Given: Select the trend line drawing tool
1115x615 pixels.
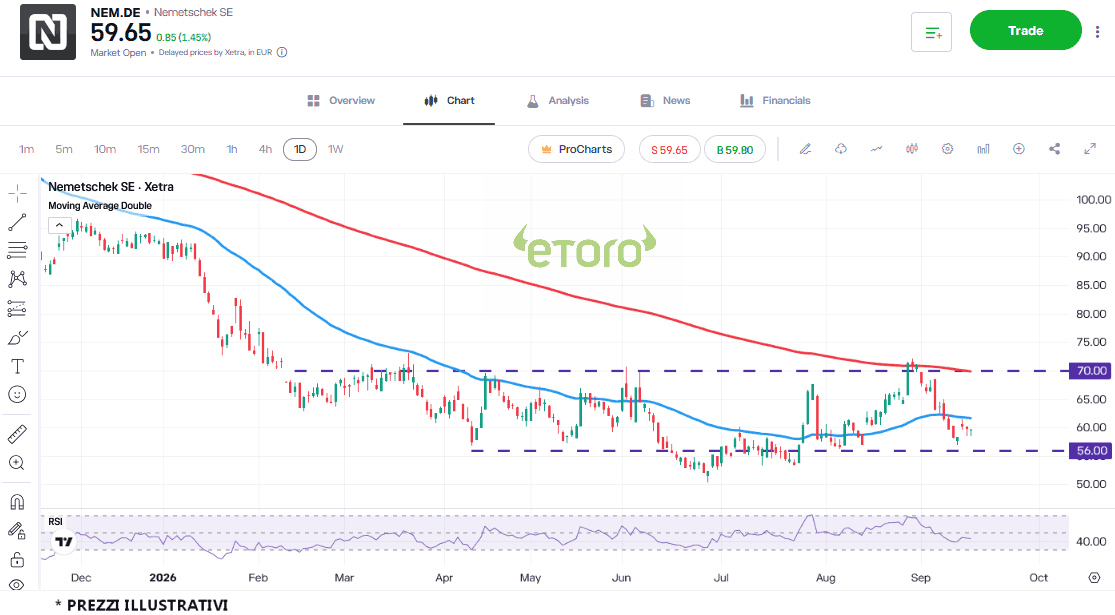Looking at the screenshot, I should (x=17, y=223).
